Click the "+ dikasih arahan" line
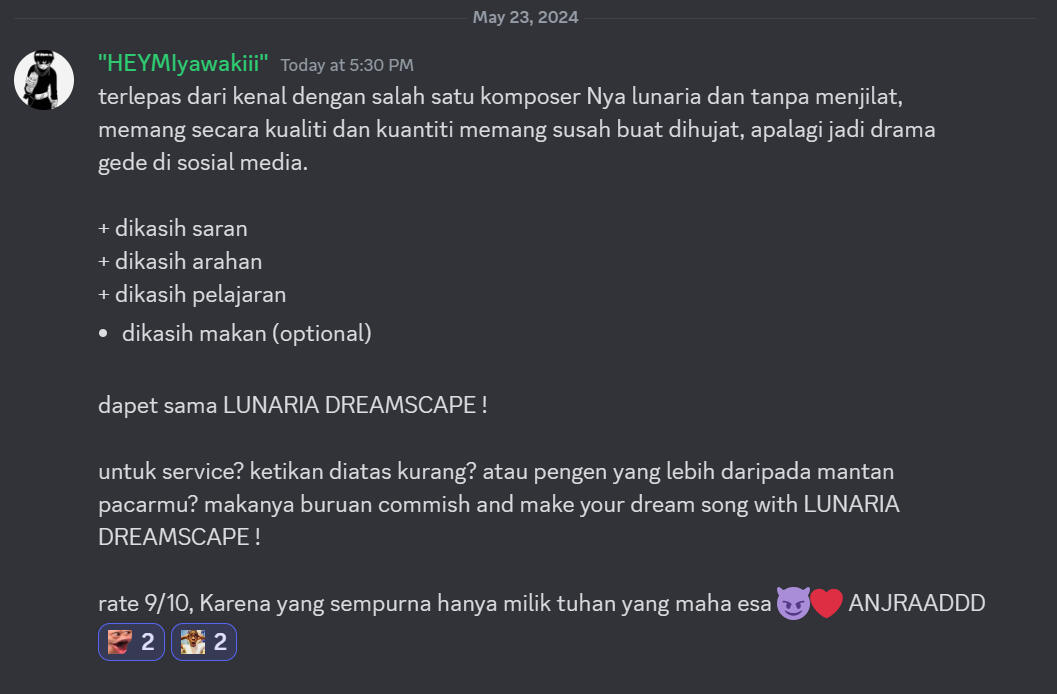 click(180, 261)
